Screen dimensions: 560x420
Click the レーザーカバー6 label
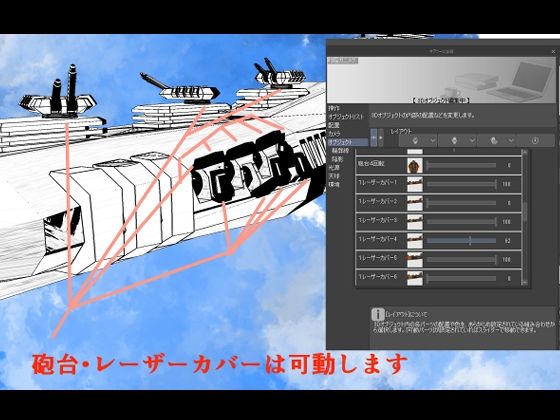point(377,277)
